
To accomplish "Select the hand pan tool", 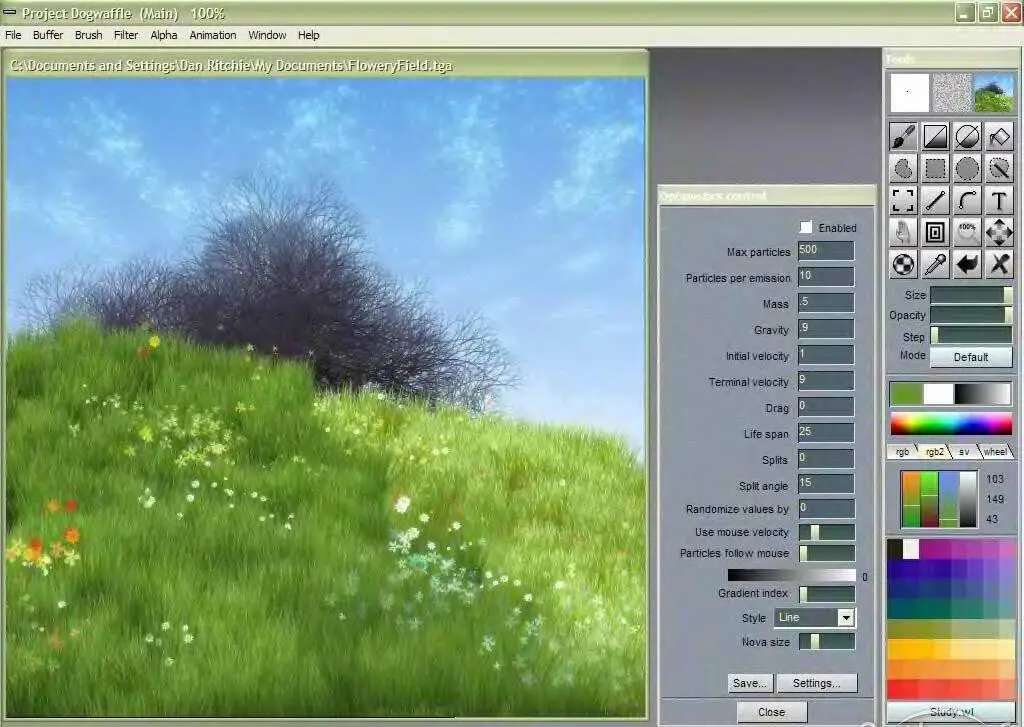I will (903, 233).
